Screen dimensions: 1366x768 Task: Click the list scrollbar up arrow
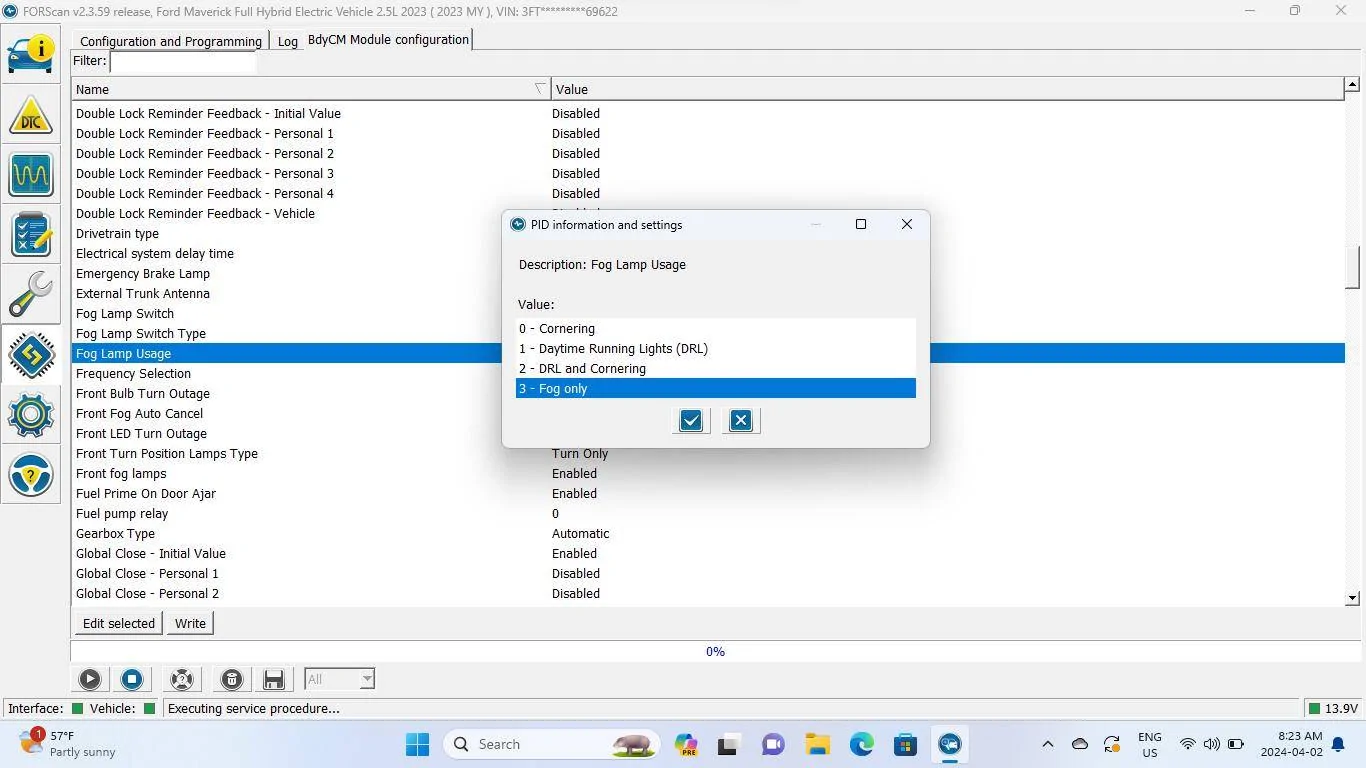(x=1352, y=86)
